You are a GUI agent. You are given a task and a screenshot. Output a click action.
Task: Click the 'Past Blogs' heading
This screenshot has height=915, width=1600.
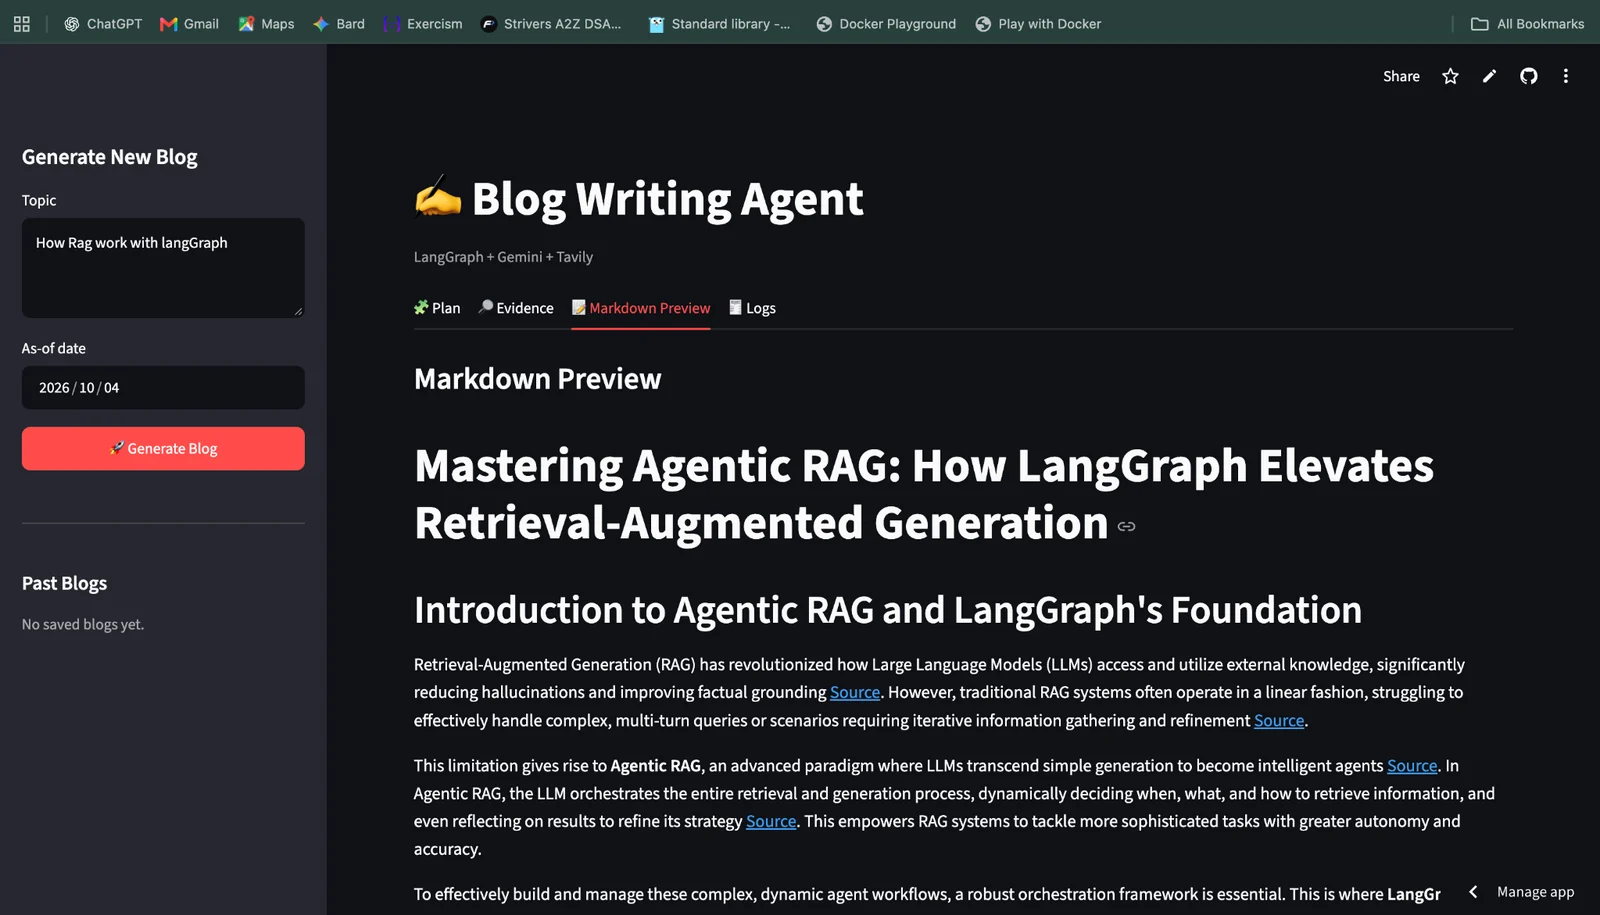coord(64,583)
